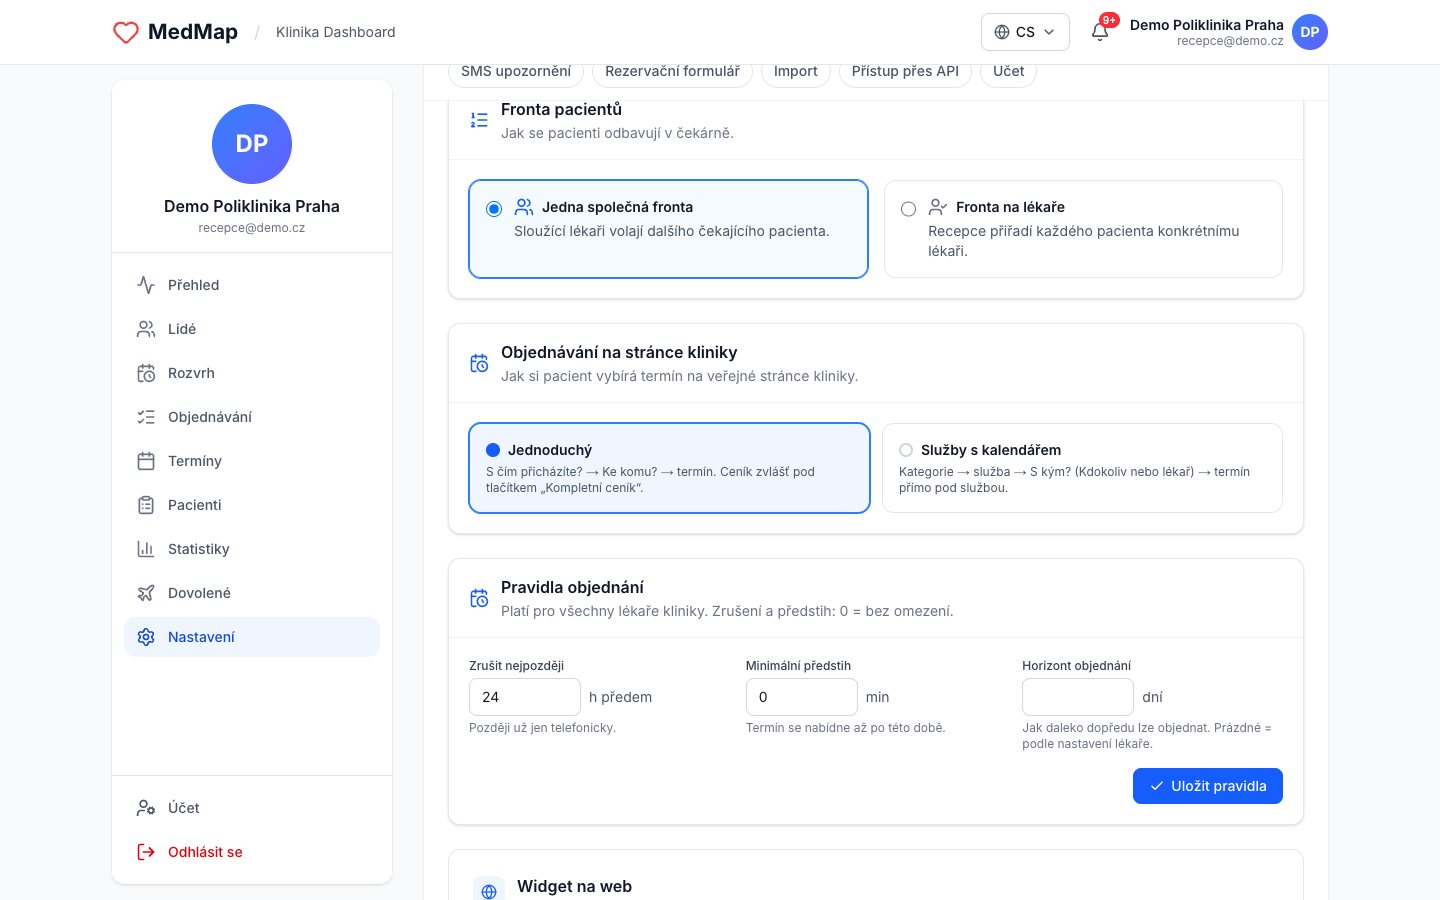The width and height of the screenshot is (1440, 900).
Task: Click the Objednávání na stránce kliniky icon
Action: coord(479,363)
